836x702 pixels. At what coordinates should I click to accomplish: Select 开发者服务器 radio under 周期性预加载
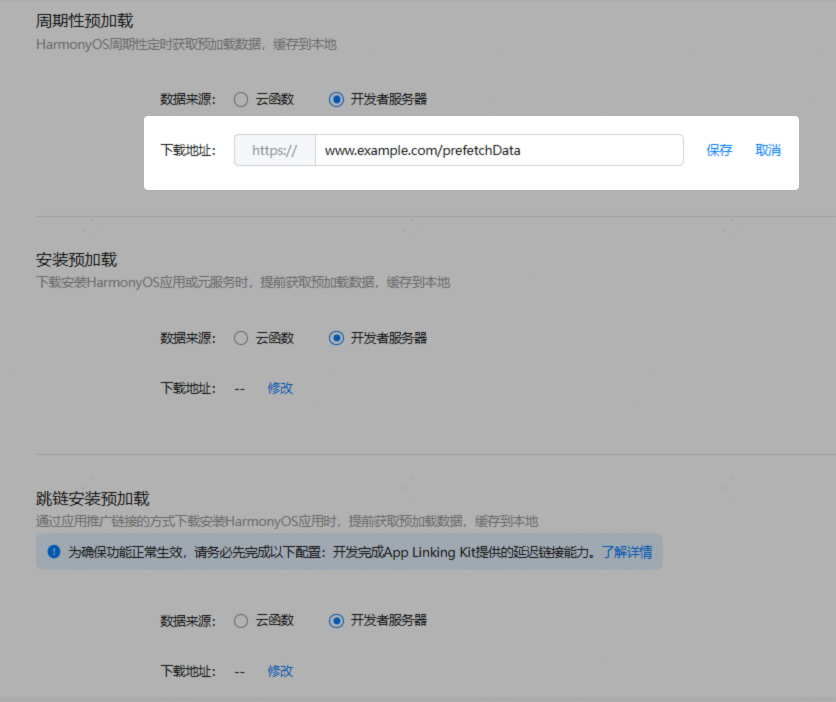pos(336,99)
